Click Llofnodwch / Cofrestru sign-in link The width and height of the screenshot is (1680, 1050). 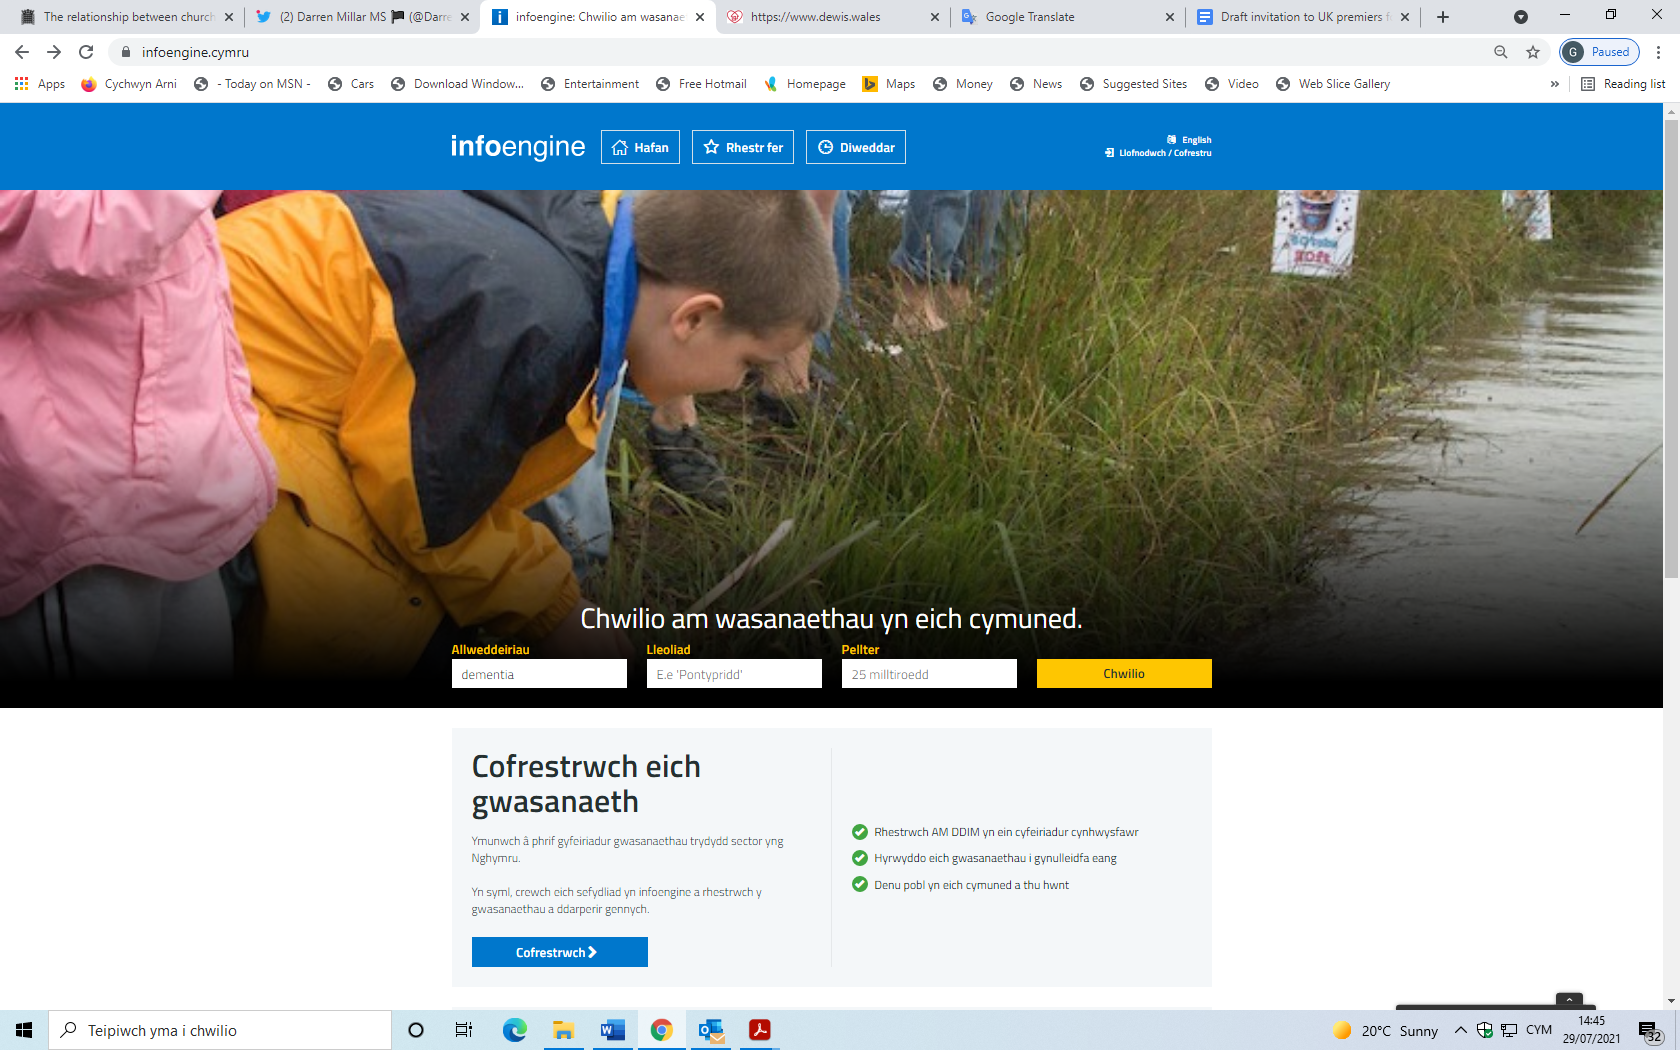1164,153
